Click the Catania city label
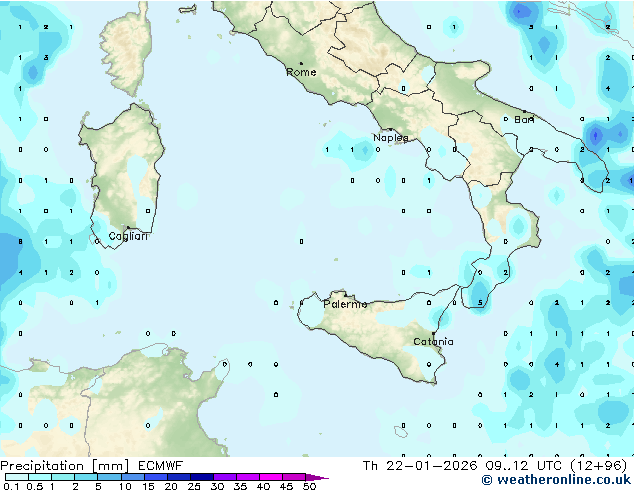 click(x=433, y=342)
